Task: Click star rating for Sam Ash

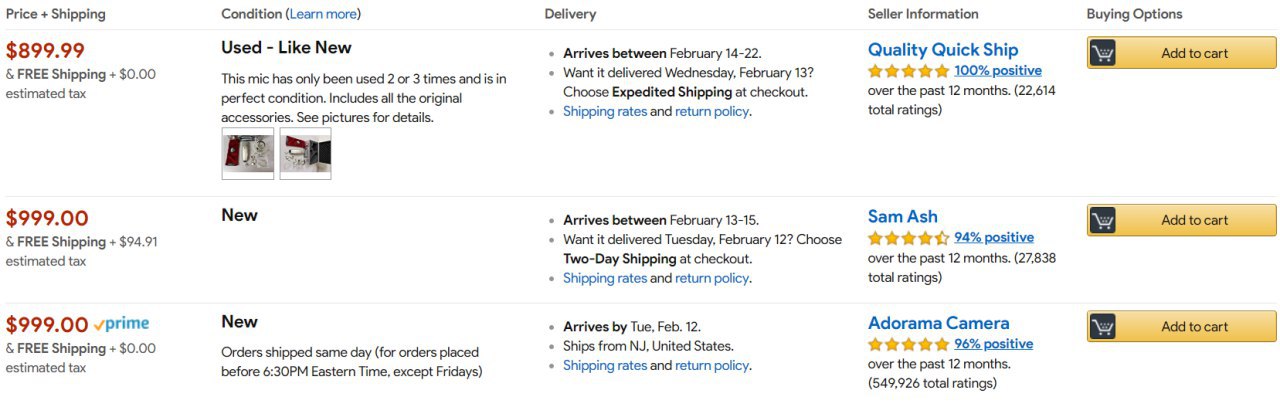Action: pos(908,238)
